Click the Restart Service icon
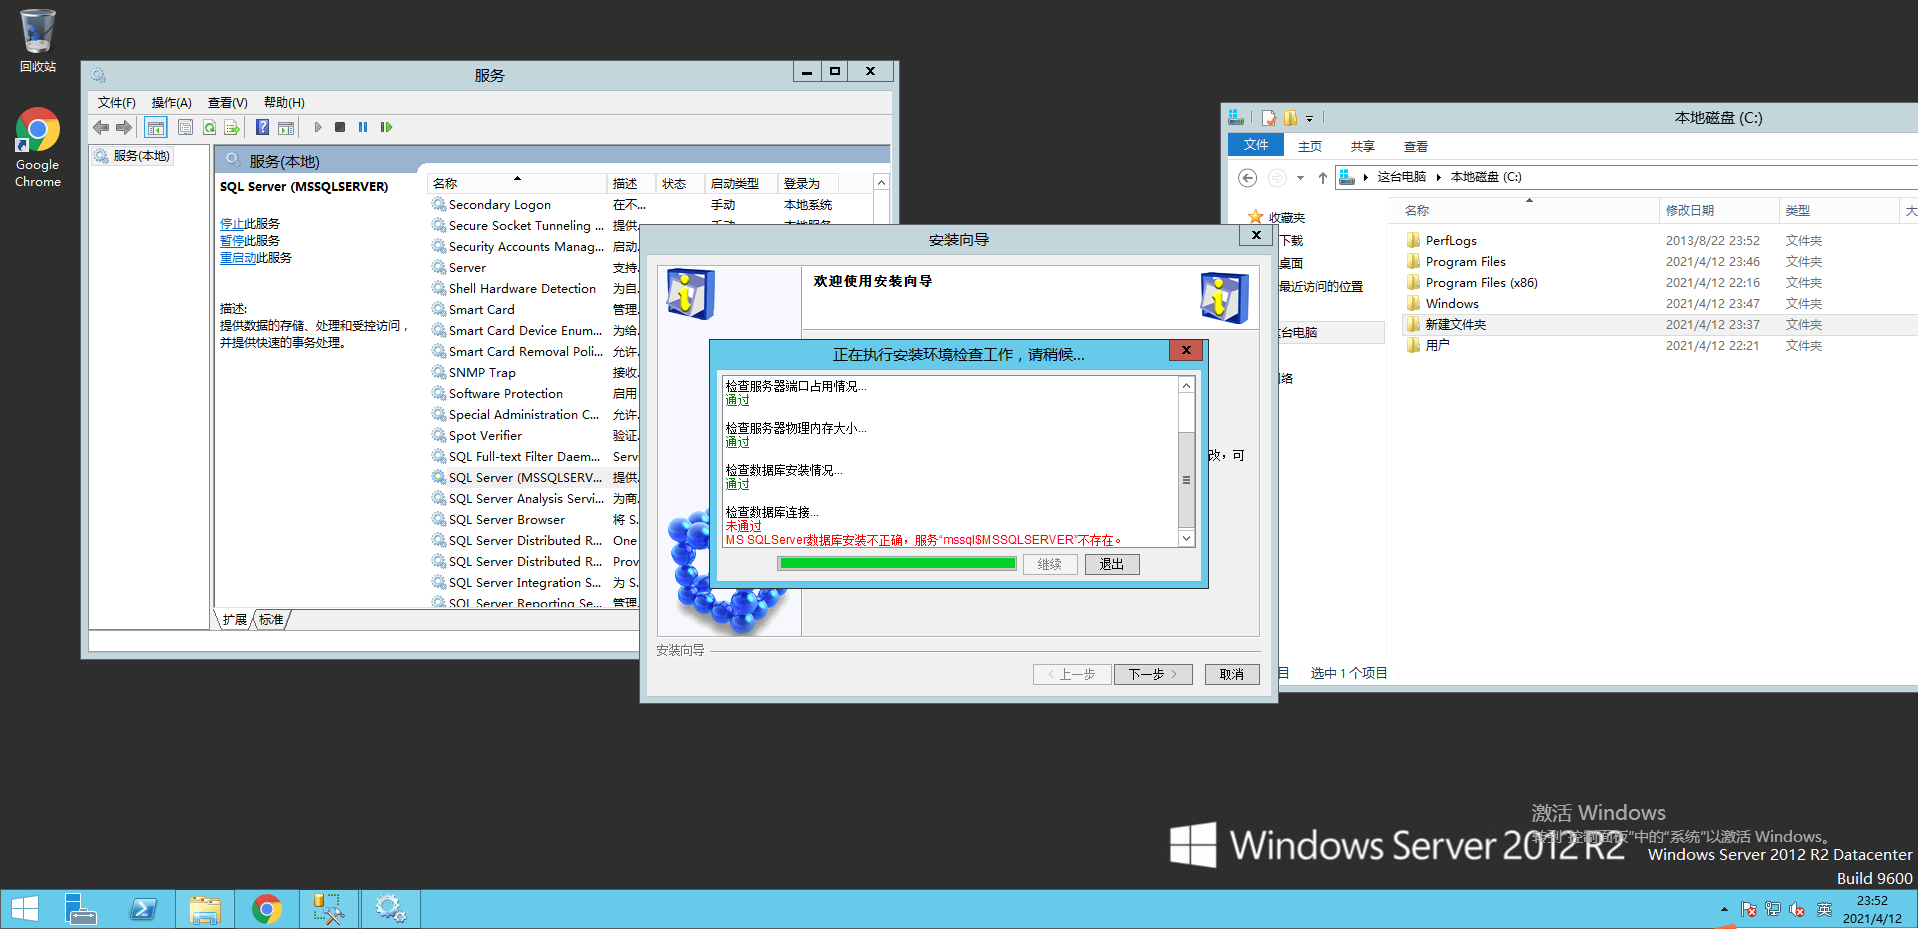1918x929 pixels. 386,128
